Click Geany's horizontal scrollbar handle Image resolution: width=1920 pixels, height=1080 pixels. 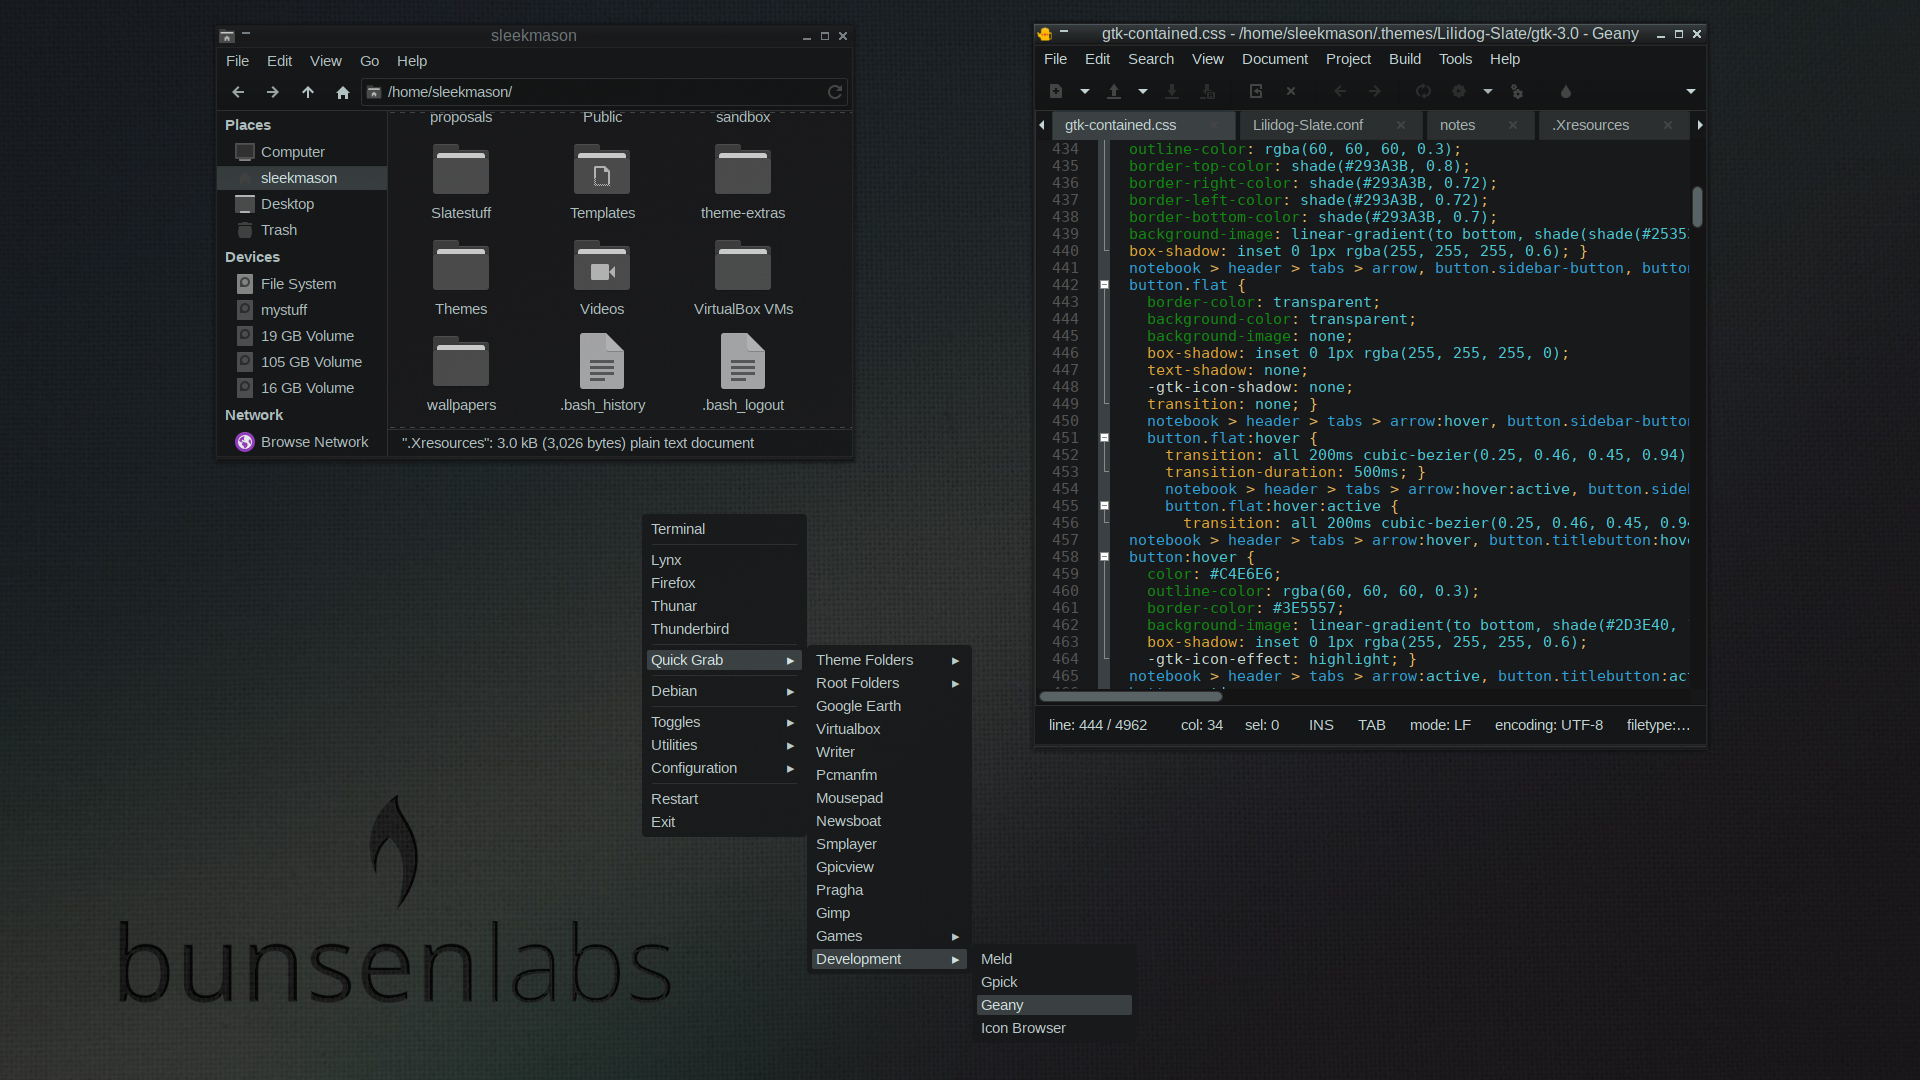coord(1131,696)
